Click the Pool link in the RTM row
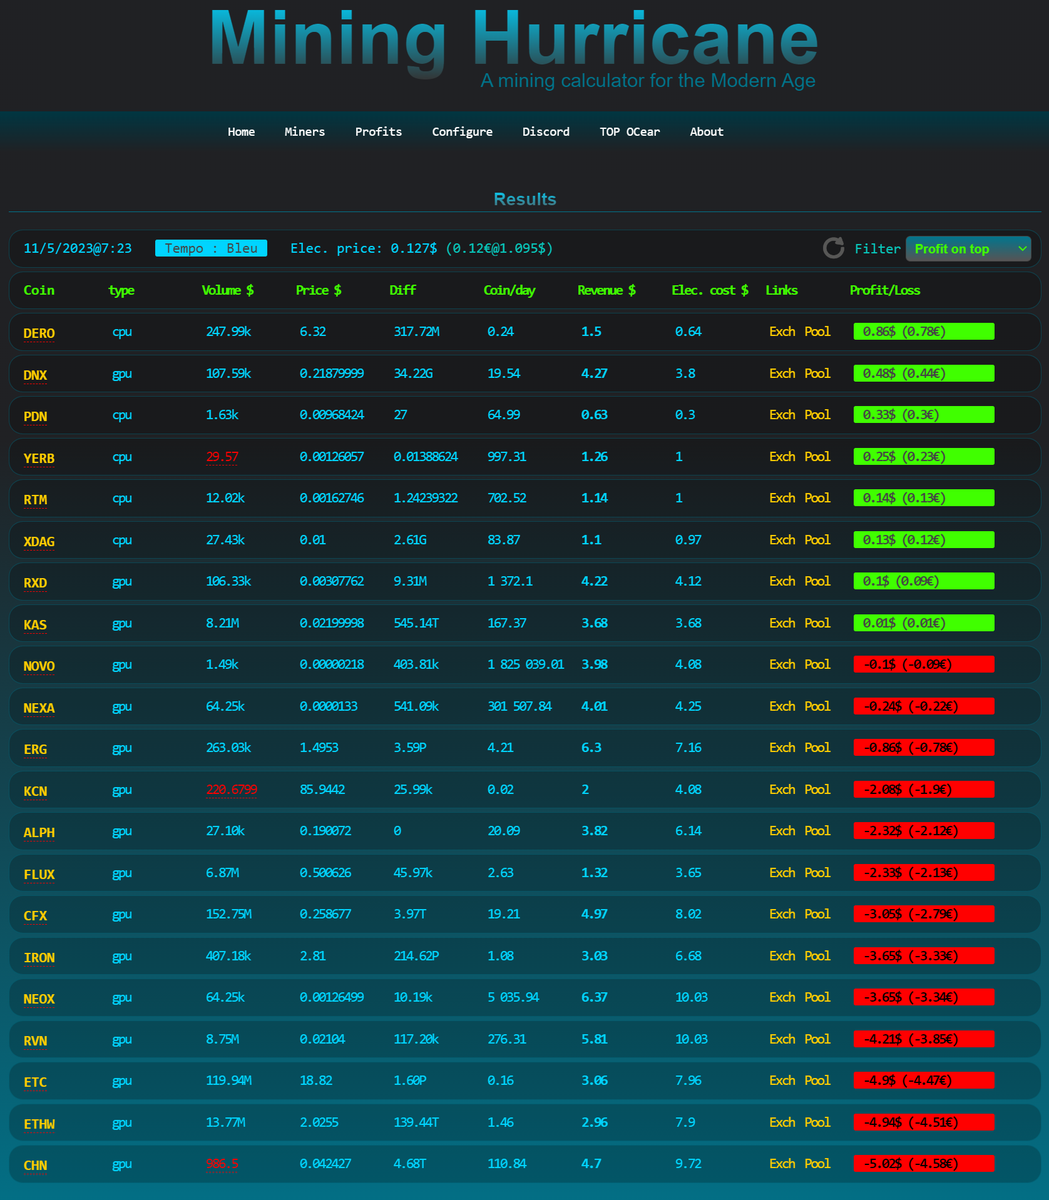The width and height of the screenshot is (1049, 1200). pos(817,497)
